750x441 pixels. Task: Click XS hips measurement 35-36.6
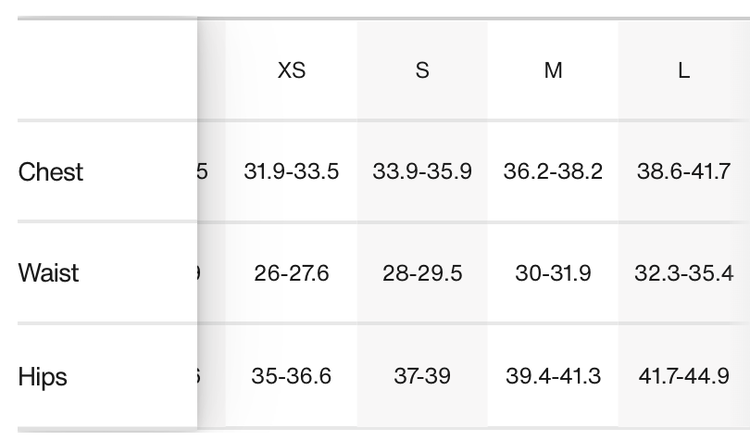291,377
